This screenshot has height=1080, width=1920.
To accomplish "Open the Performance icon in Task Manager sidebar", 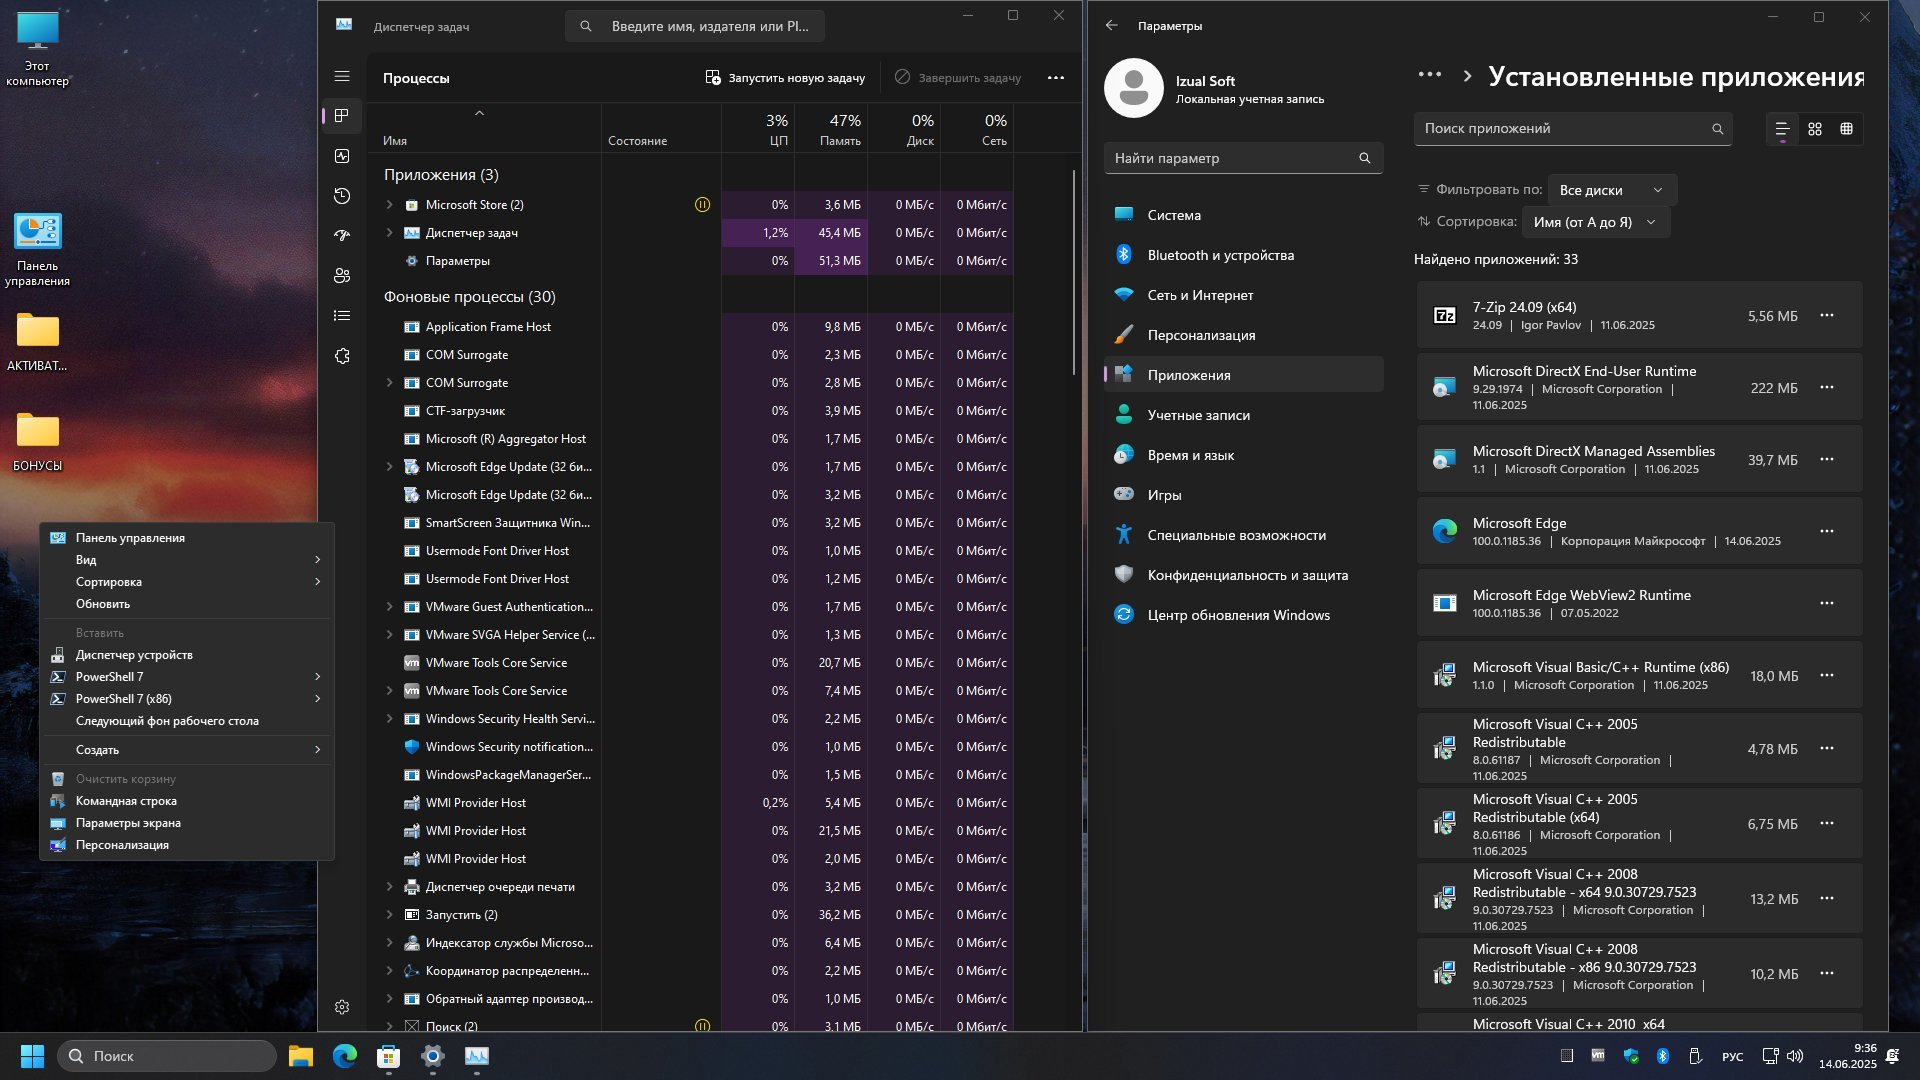I will 342,156.
